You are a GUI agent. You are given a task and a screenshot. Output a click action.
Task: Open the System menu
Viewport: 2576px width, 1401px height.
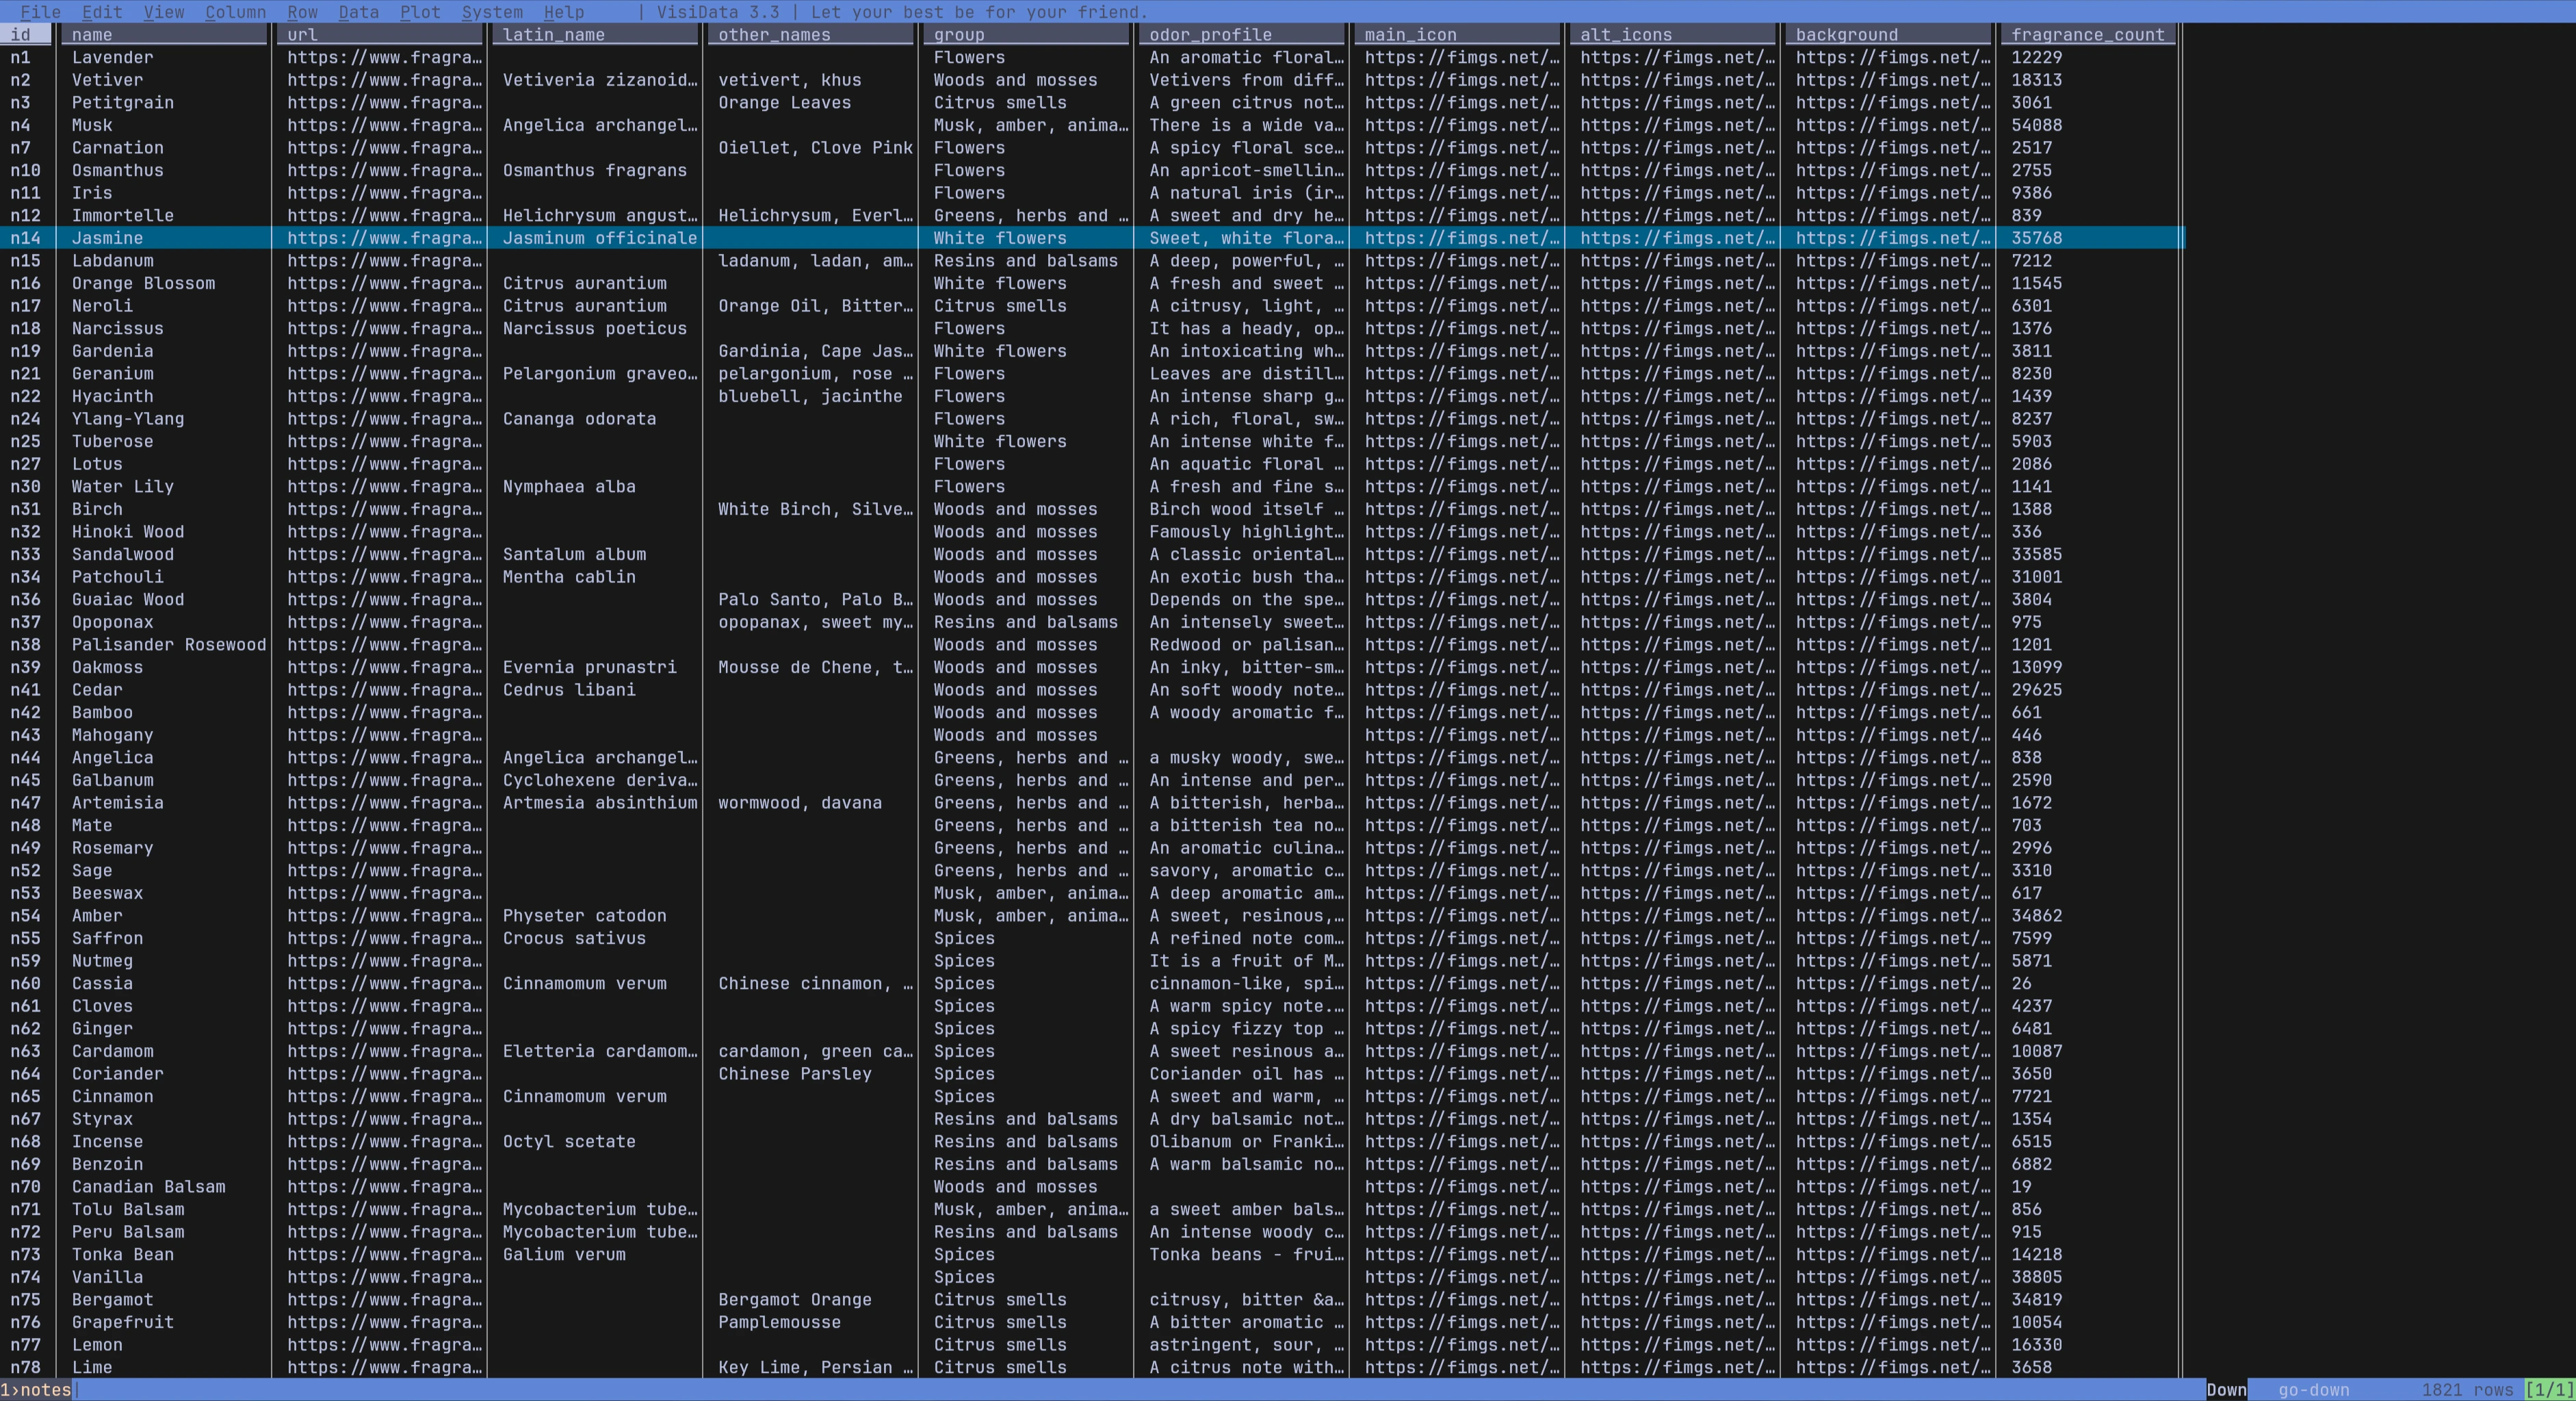493,12
